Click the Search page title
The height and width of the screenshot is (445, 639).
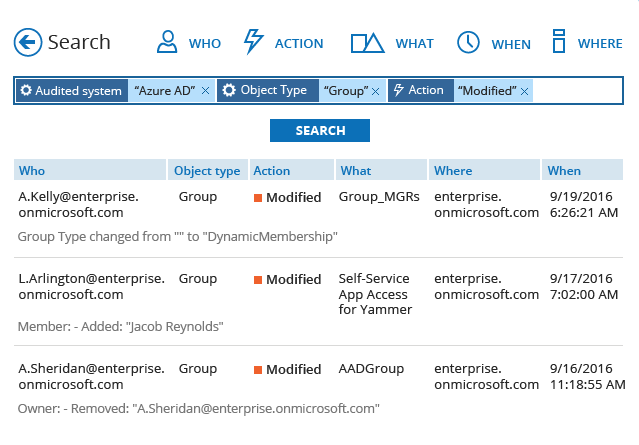point(79,42)
